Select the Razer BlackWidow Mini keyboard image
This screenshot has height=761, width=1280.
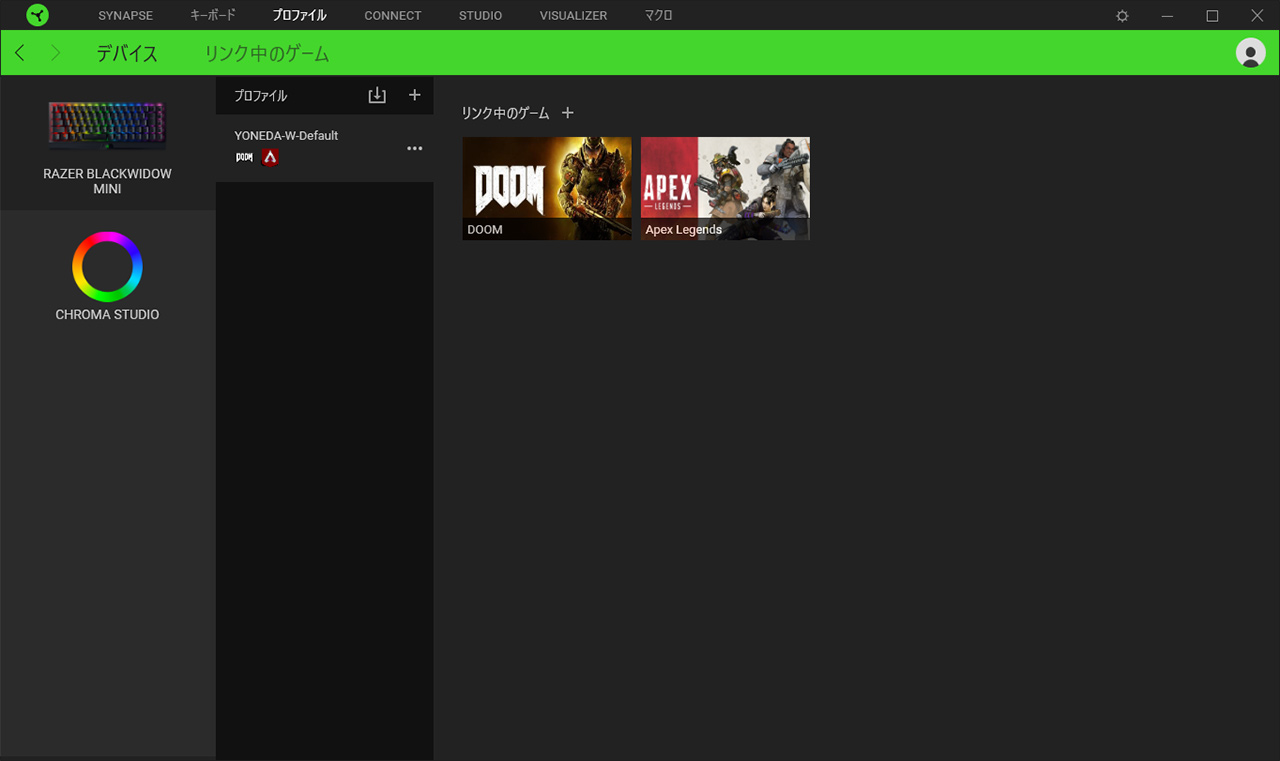pos(107,125)
